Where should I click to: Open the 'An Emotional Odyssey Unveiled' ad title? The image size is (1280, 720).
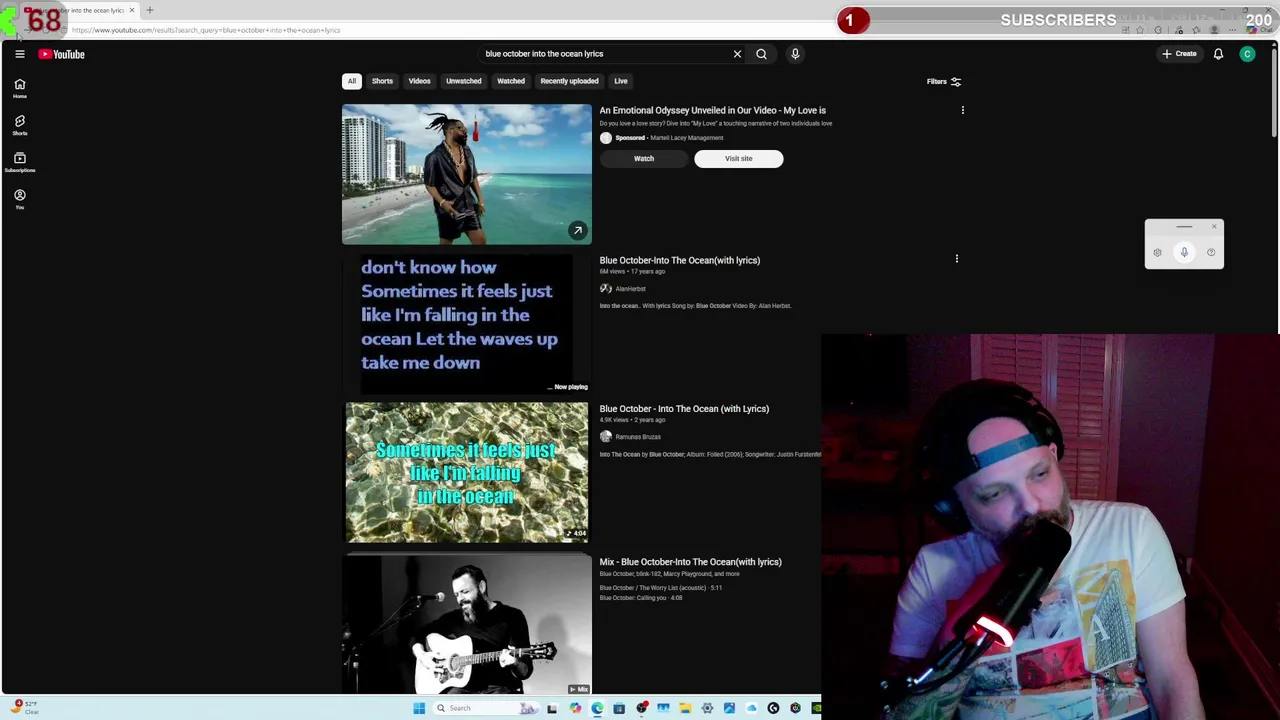click(x=713, y=110)
